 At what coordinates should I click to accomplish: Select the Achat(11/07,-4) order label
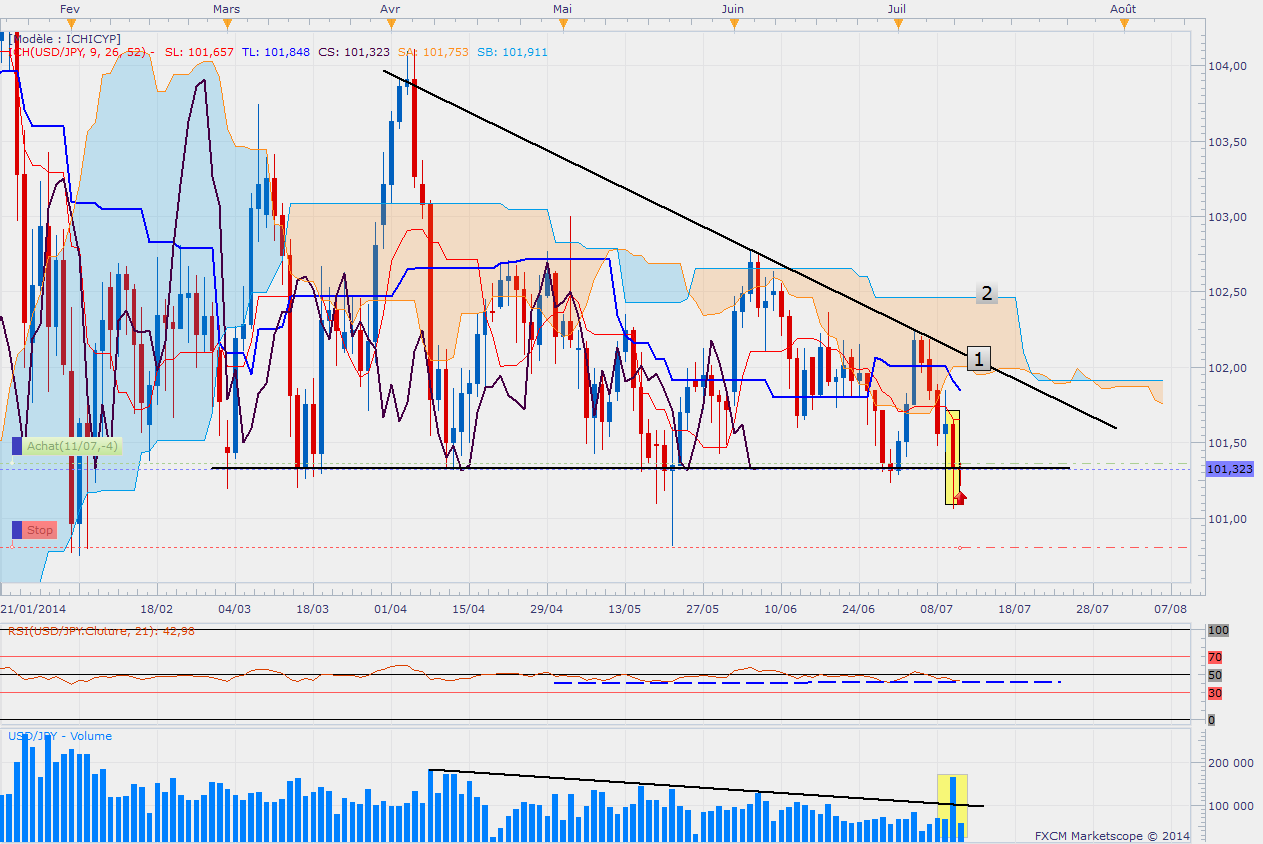pyautogui.click(x=71, y=447)
